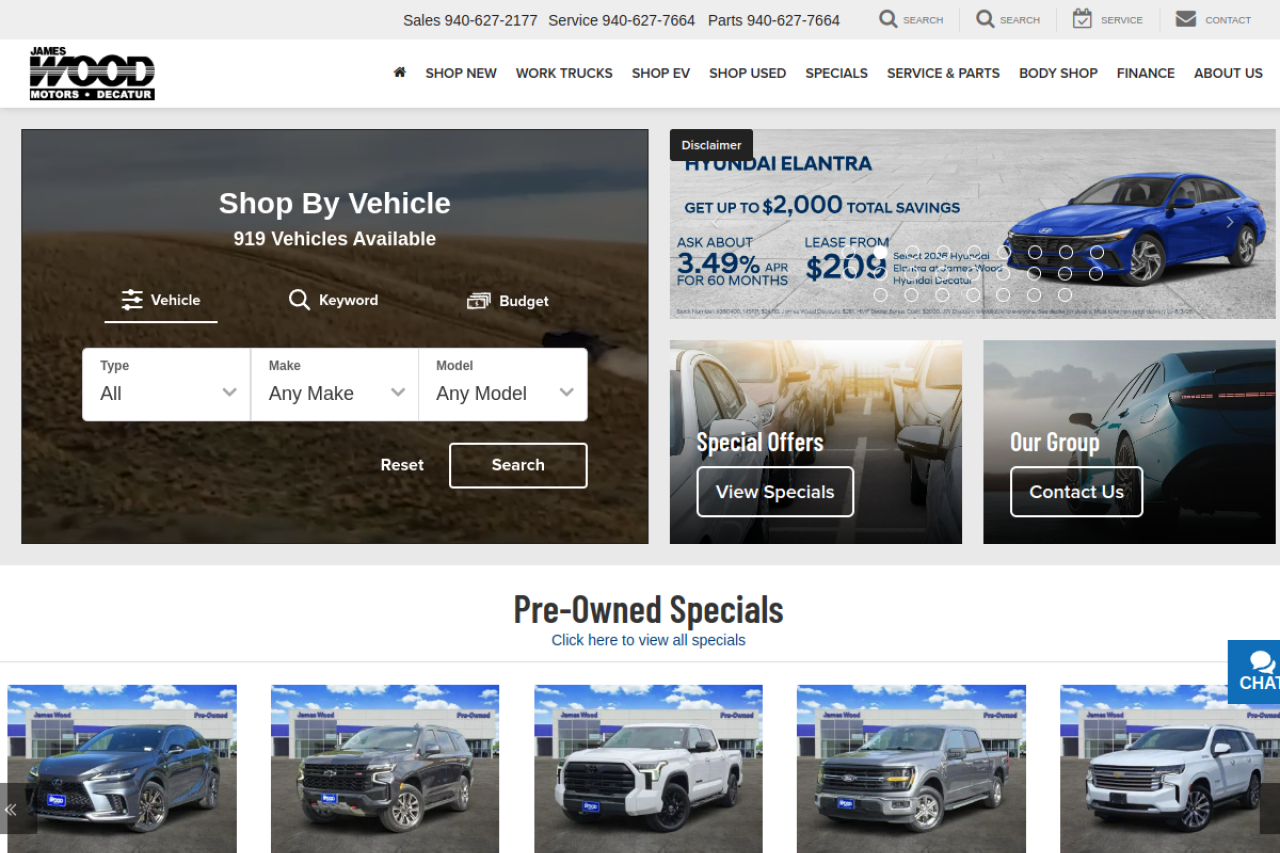Open the gray Ford pickup thumbnail
The width and height of the screenshot is (1280, 853).
click(911, 768)
